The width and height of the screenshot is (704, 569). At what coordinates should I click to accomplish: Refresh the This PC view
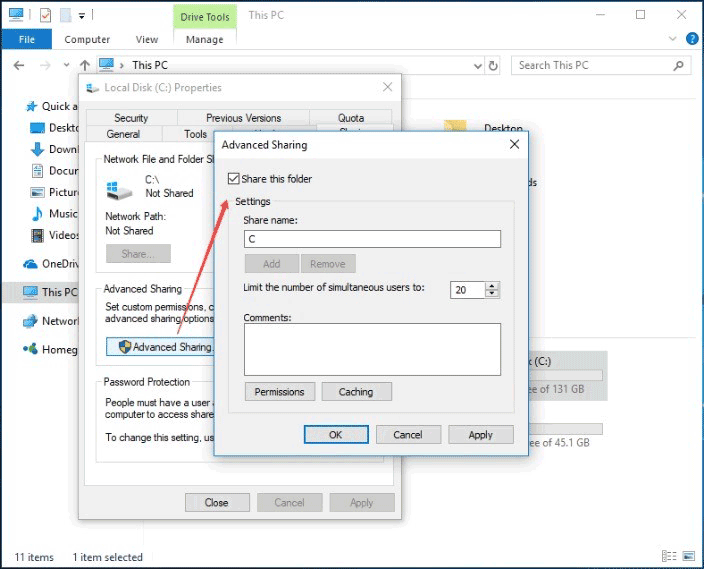(x=493, y=66)
